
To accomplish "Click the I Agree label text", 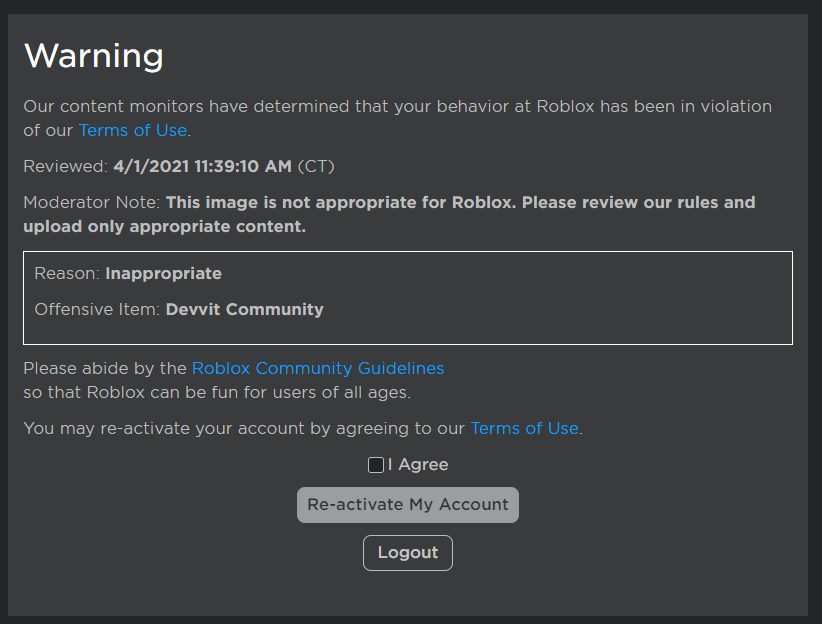I will pyautogui.click(x=418, y=465).
